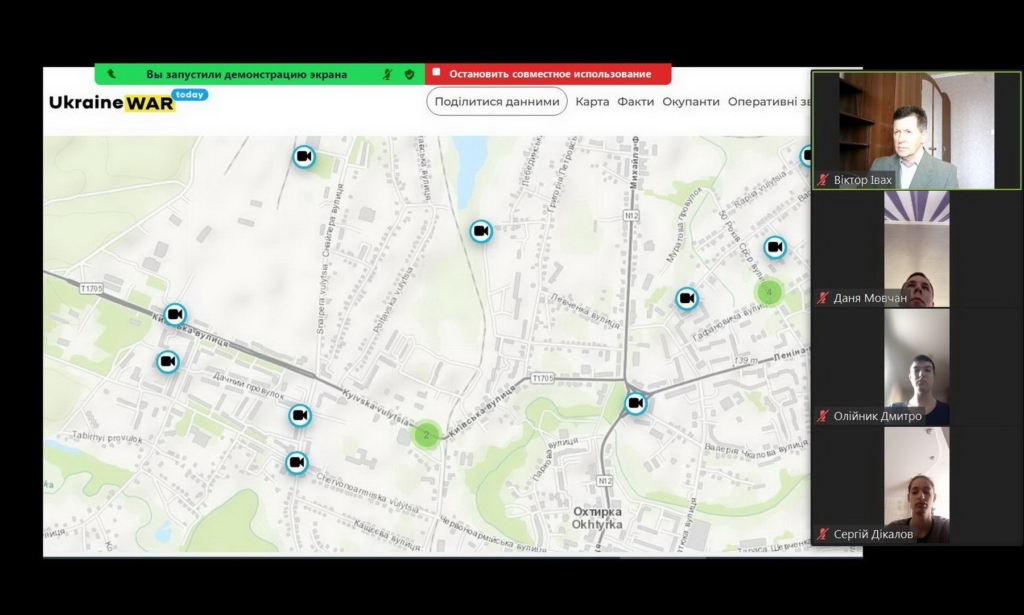Toggle the muted microphone in the sharing bar
Image resolution: width=1024 pixels, height=615 pixels.
pos(388,74)
